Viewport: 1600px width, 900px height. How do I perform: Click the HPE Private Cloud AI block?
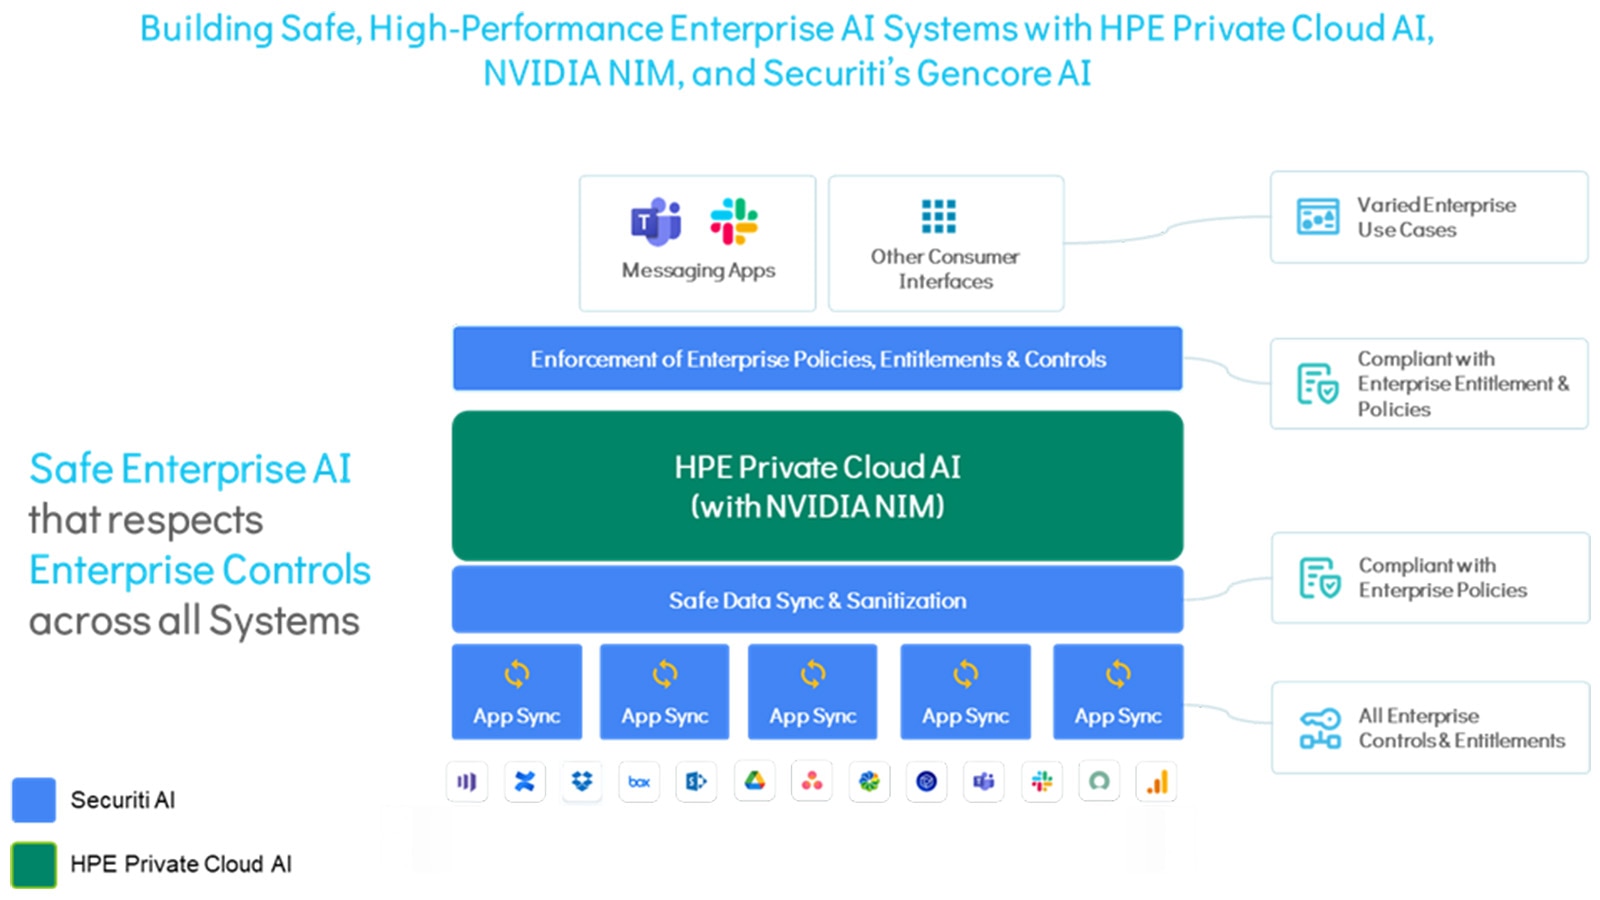[x=817, y=486]
